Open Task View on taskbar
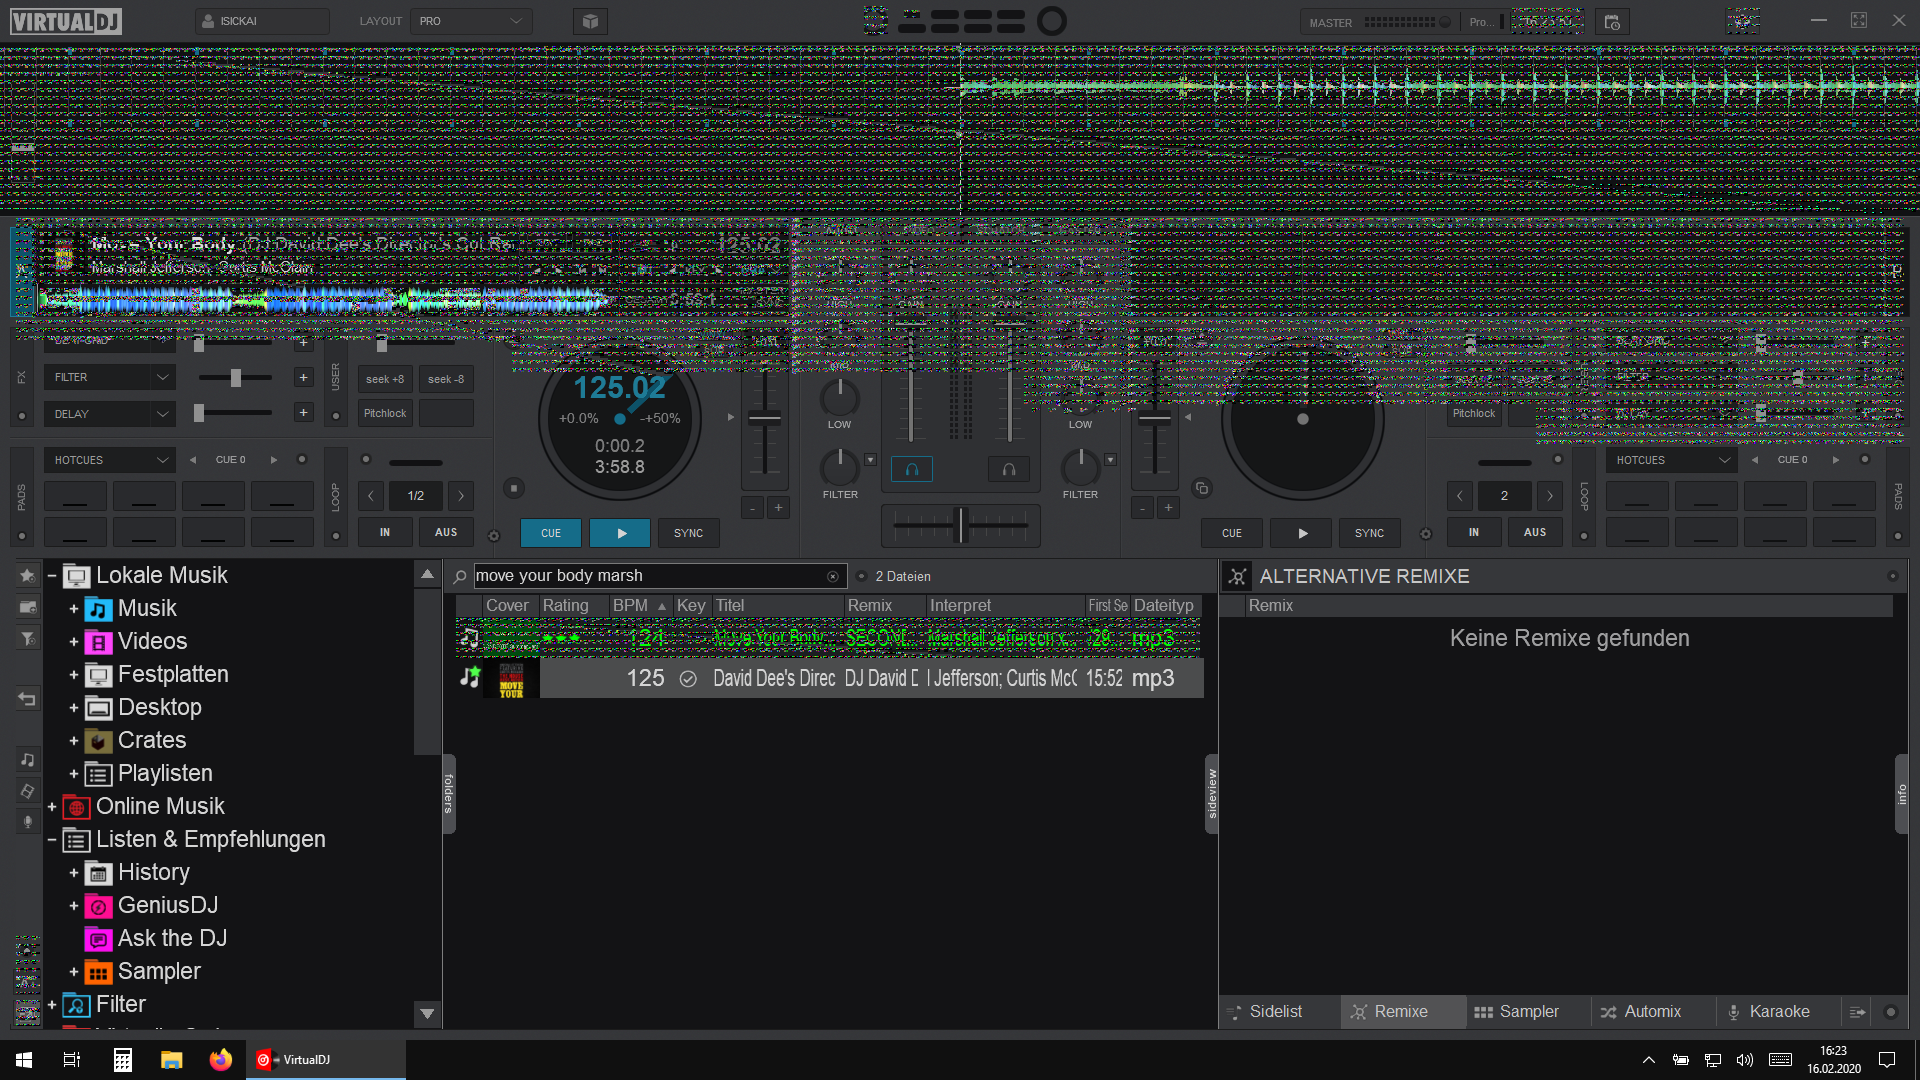1920x1080 pixels. [x=72, y=1060]
